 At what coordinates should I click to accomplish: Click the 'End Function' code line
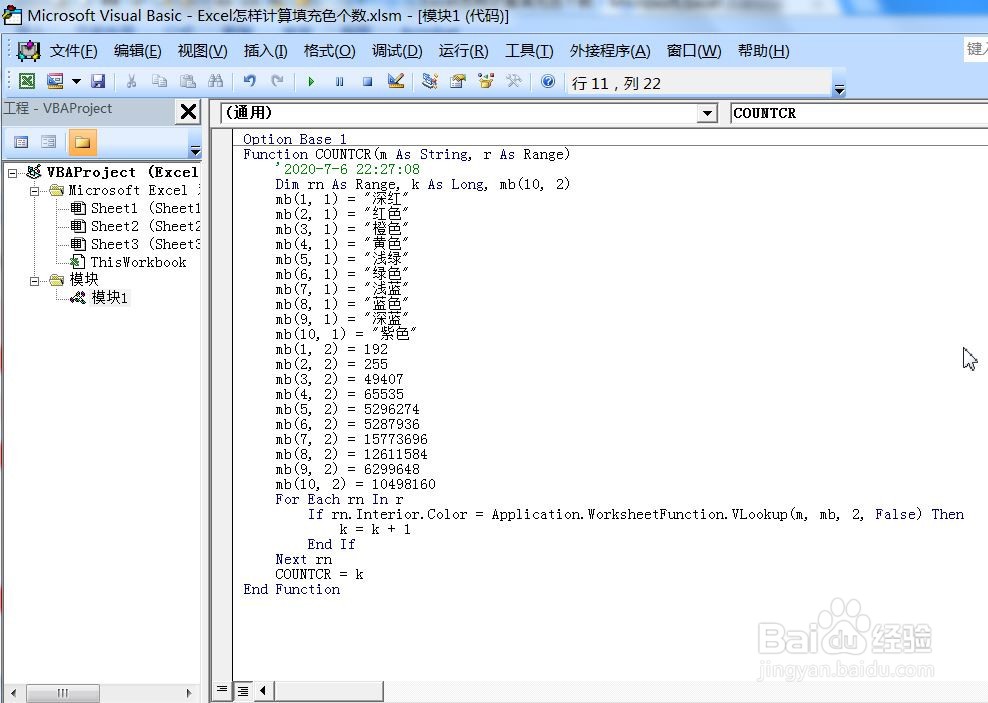[292, 590]
